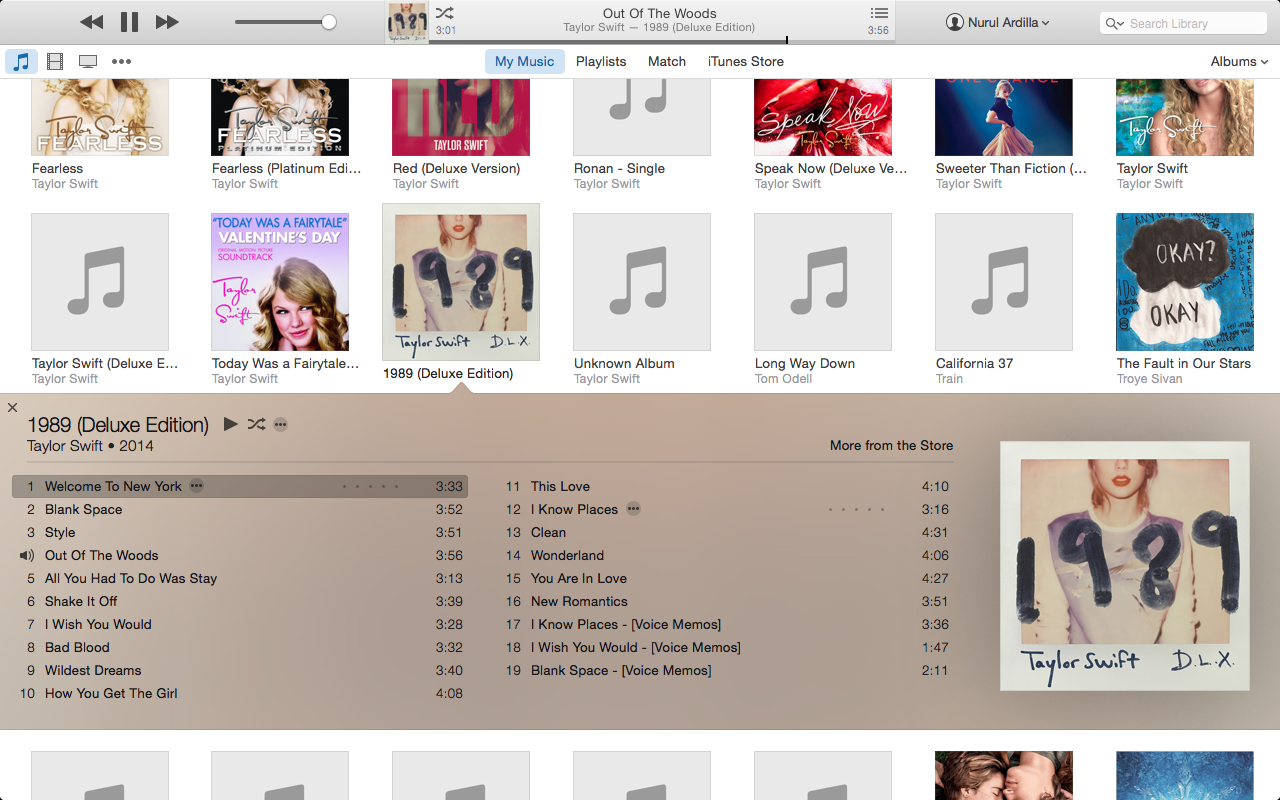
Task: Select the Bad Blood track
Action: click(240, 647)
